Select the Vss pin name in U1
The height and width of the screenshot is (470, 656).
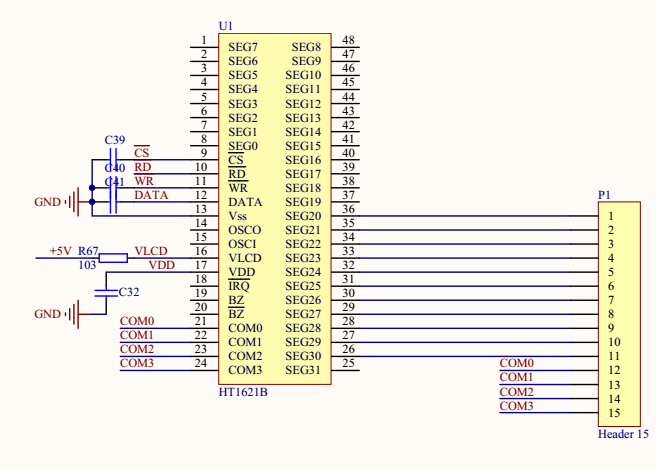coord(238,216)
